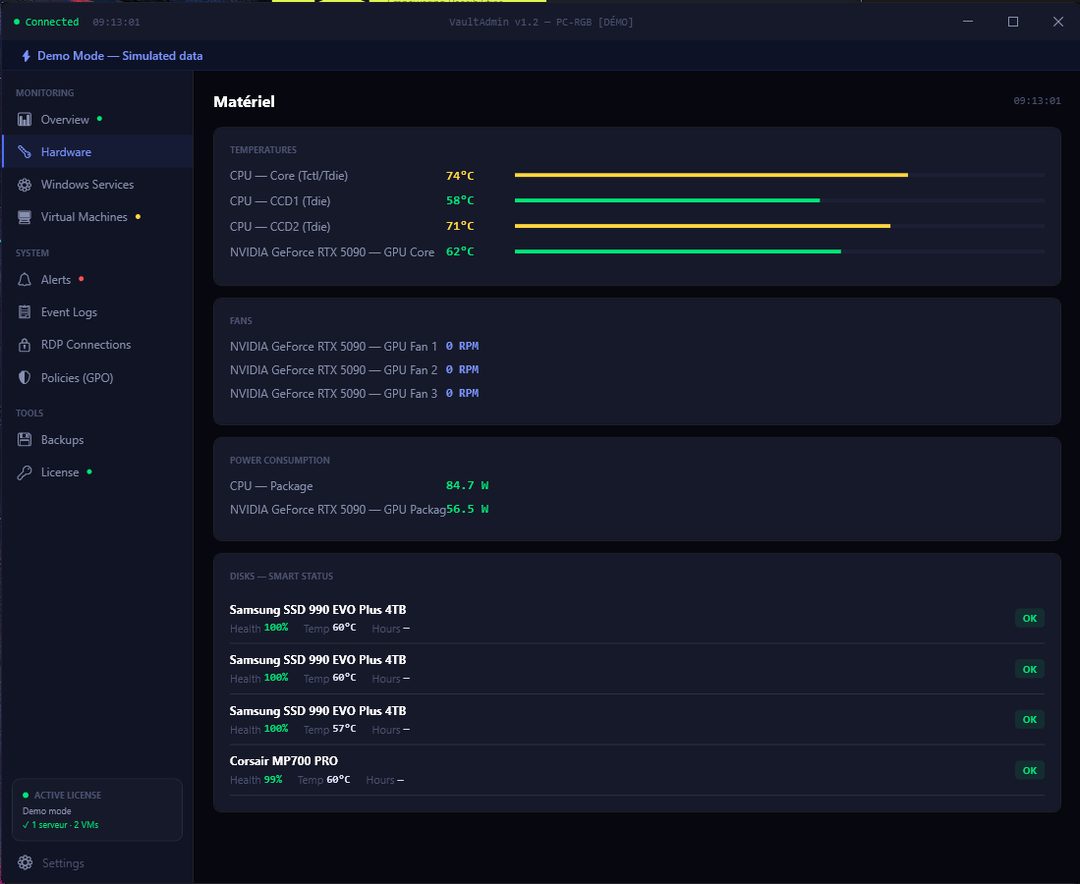The image size is (1080, 884).
Task: Click the Corsair MP700 PRO disk name
Action: pos(284,761)
